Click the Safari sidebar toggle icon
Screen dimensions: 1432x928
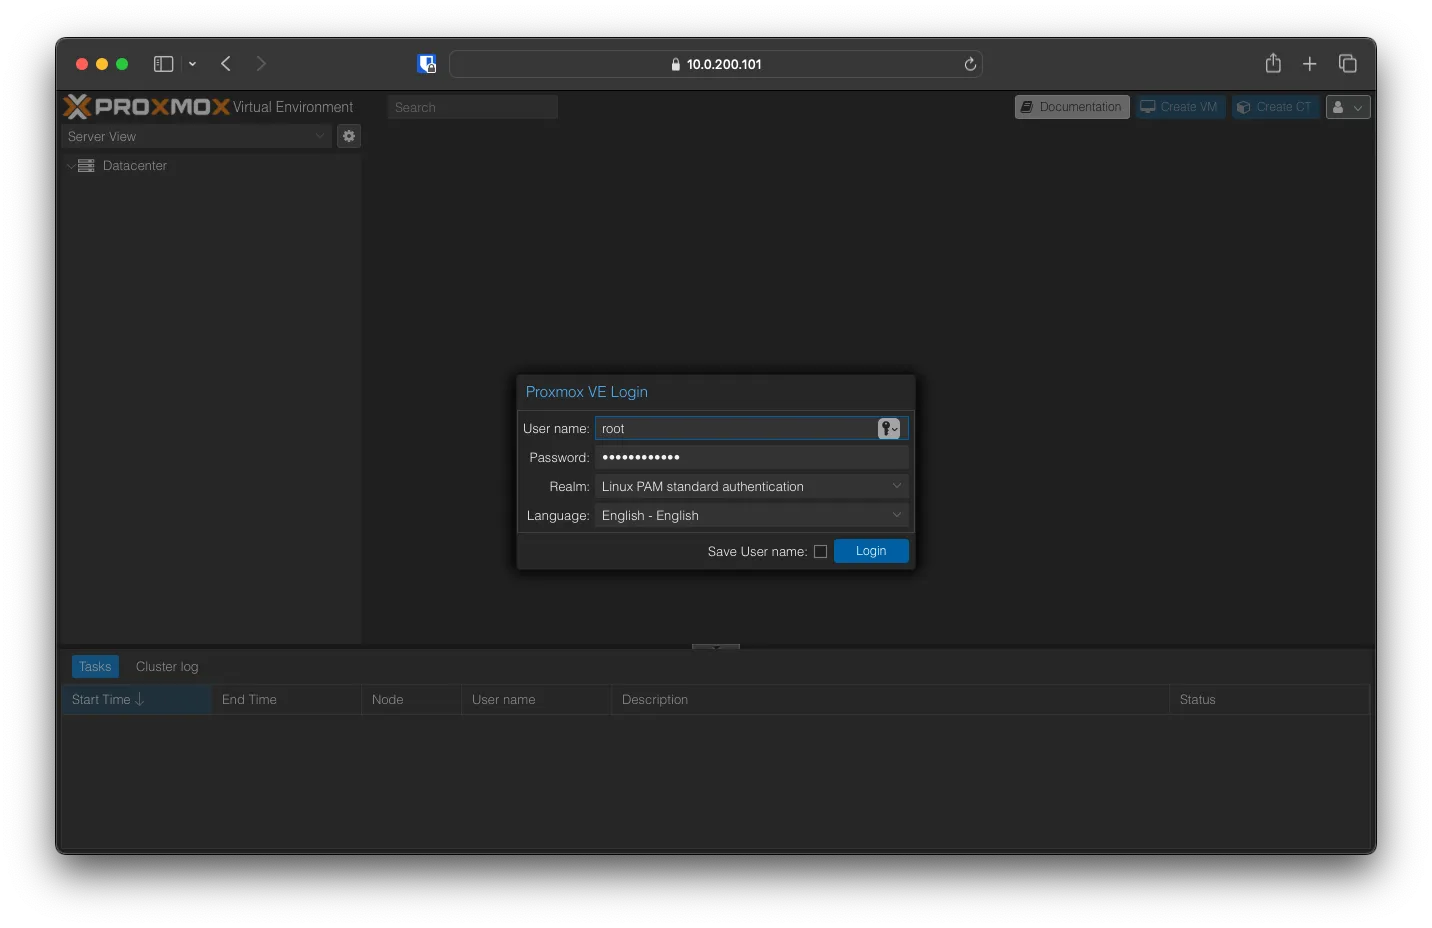pyautogui.click(x=163, y=64)
